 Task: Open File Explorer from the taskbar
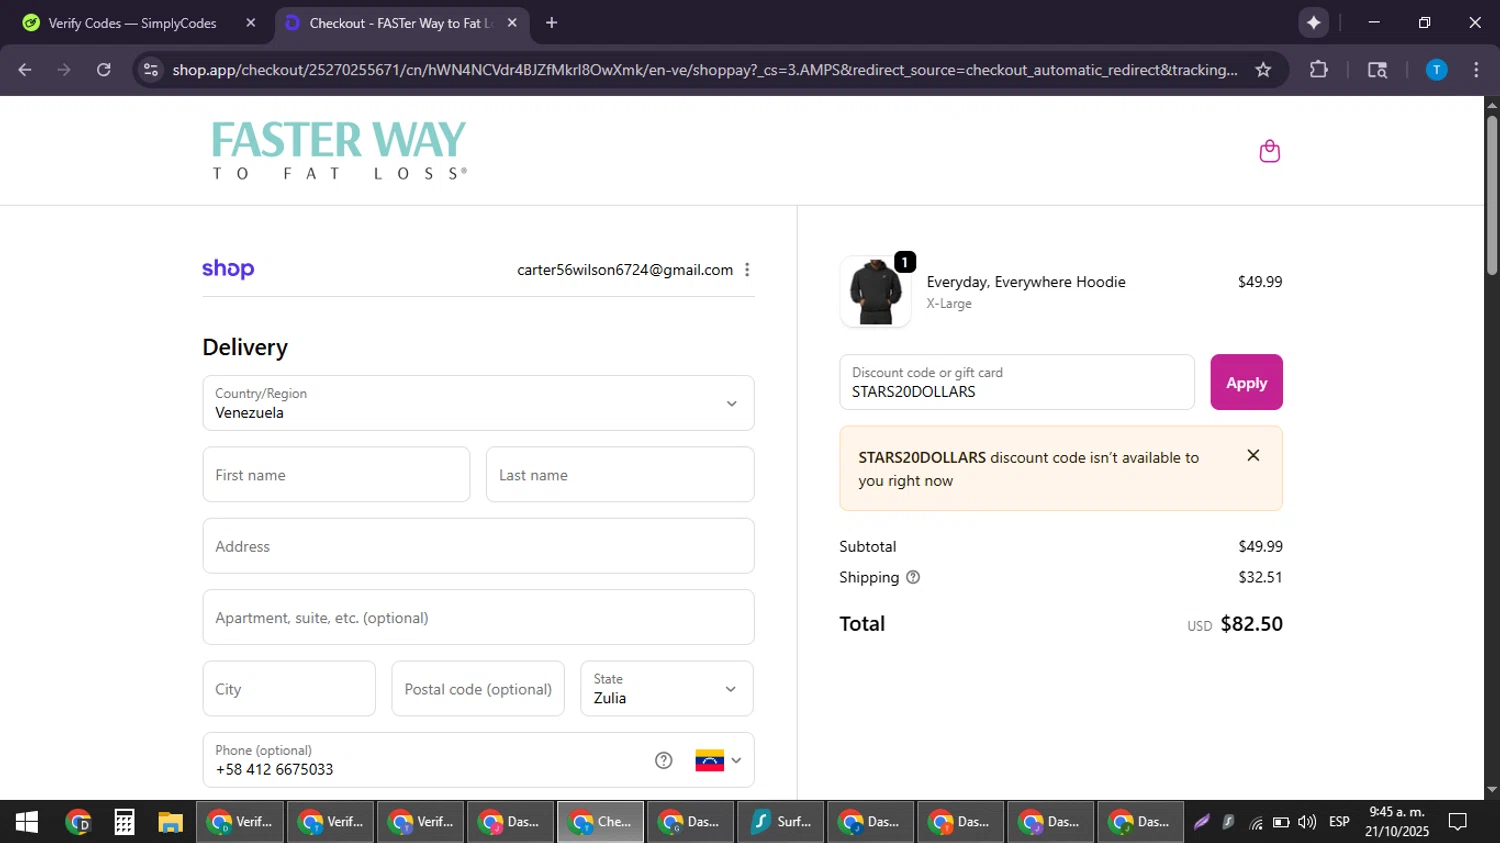tap(170, 822)
